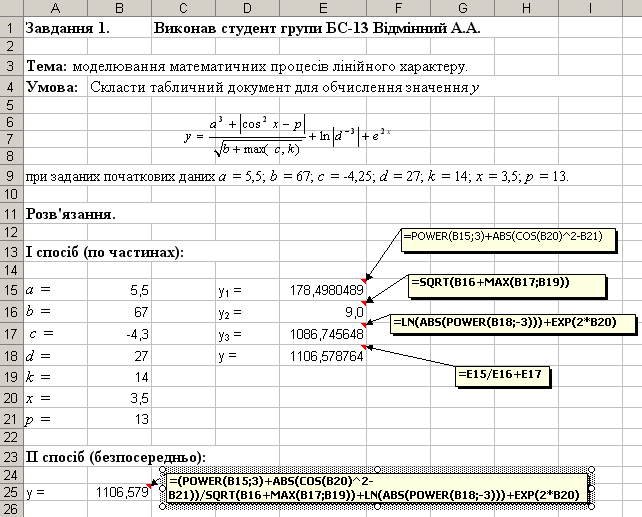642x517 pixels.
Task: Click the 'y =' label in row 25
Action: [55, 492]
